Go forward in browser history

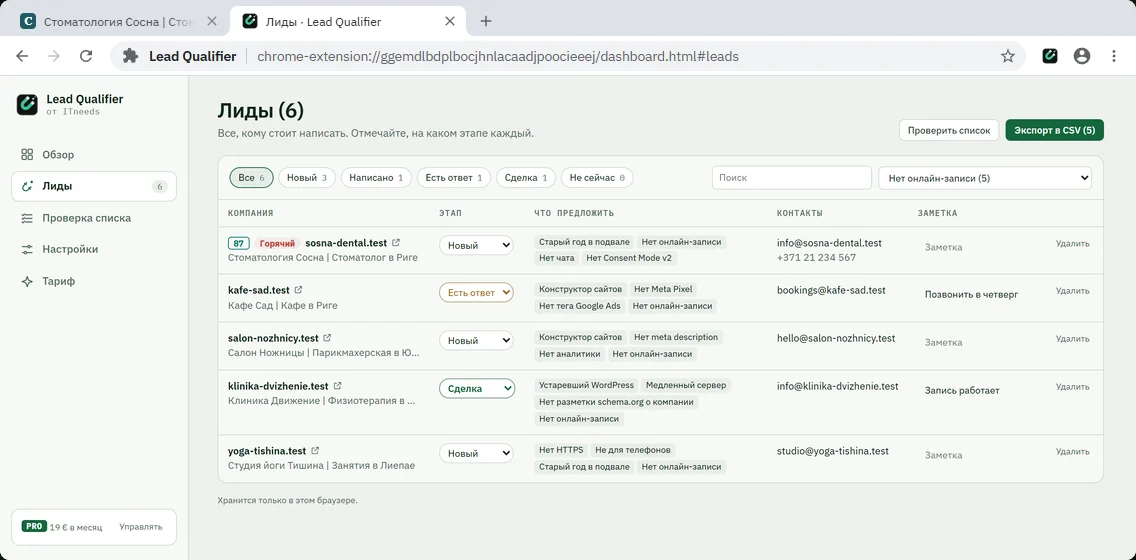pos(54,56)
